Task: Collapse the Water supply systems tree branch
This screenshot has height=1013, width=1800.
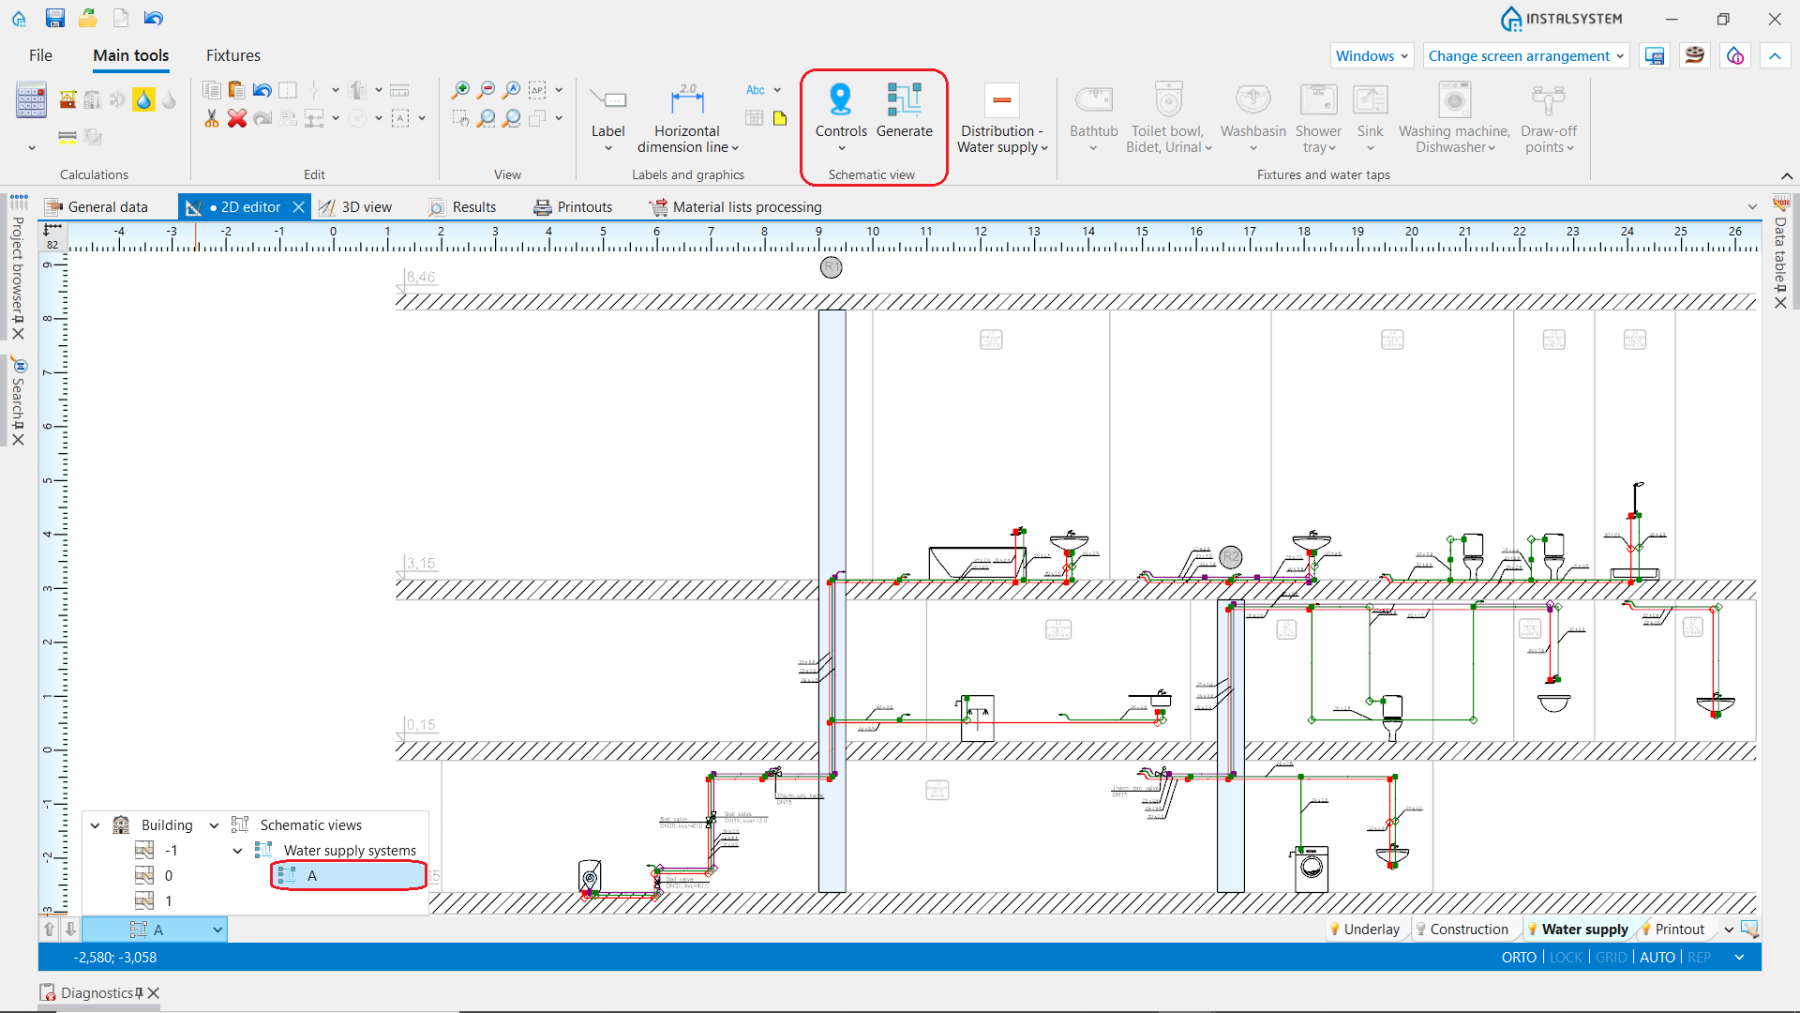Action: click(x=237, y=850)
